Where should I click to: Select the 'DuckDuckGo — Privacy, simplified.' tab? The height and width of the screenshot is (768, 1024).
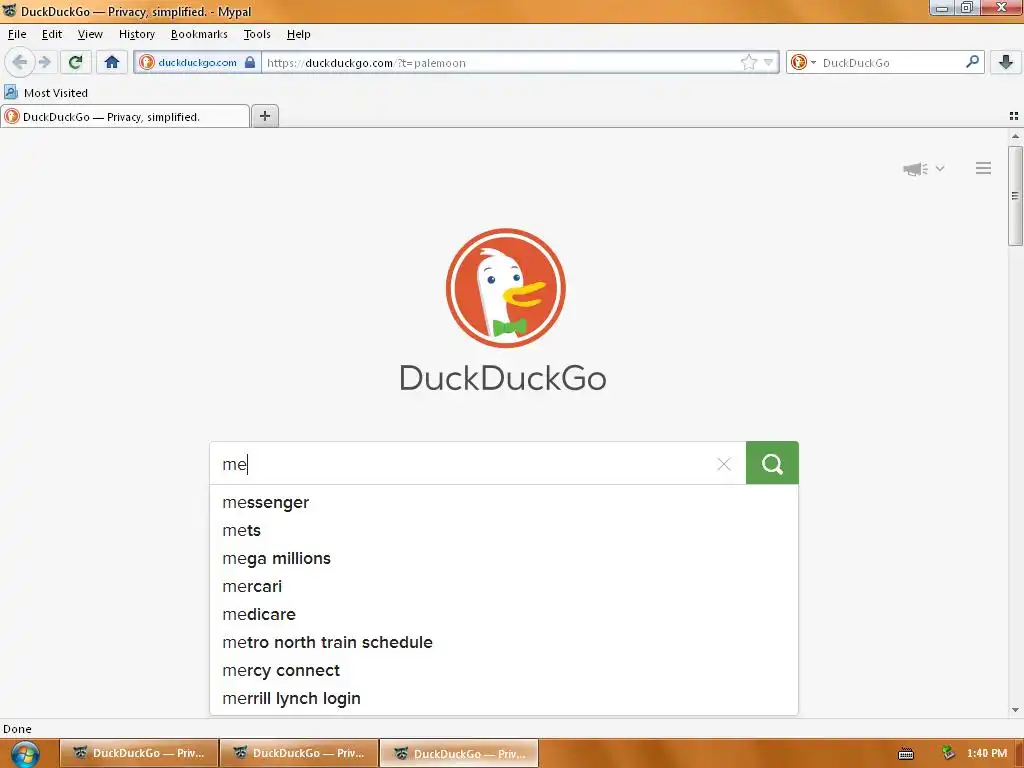pos(125,117)
